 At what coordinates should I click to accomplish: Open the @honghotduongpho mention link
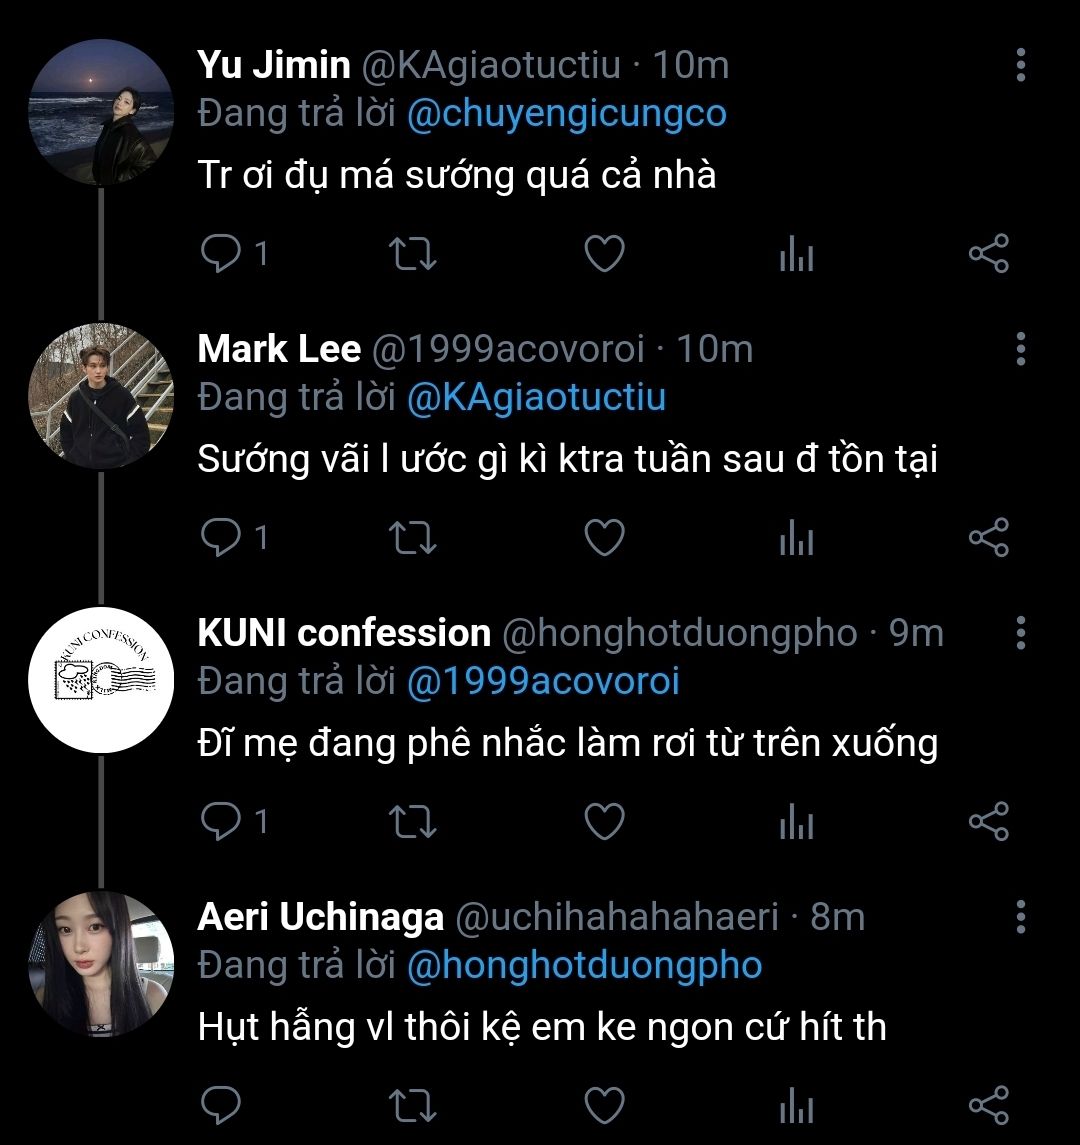click(584, 965)
